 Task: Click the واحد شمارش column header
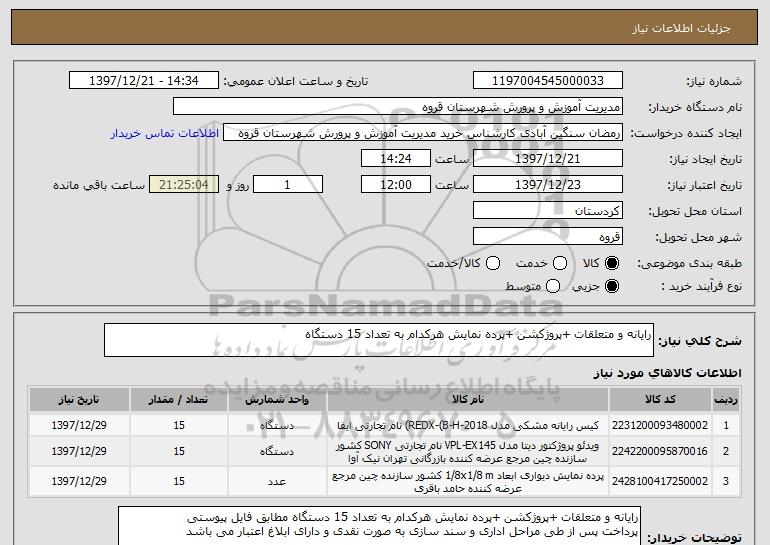click(277, 400)
